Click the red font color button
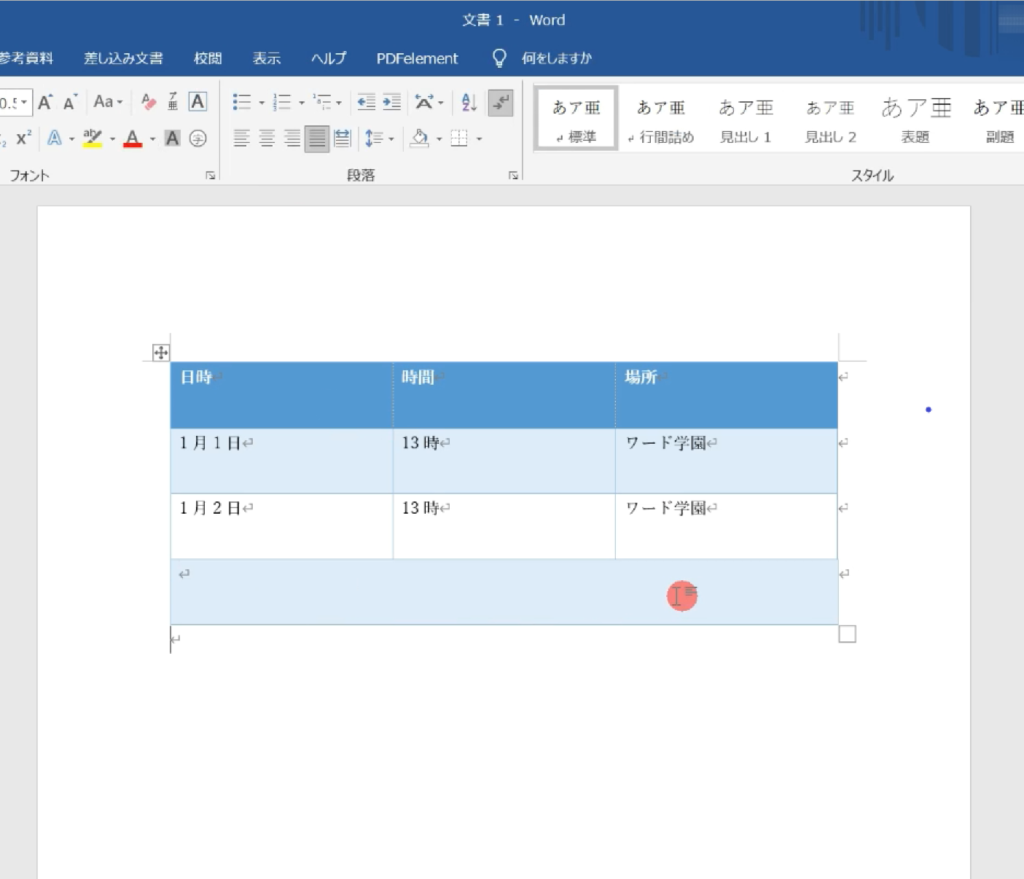The image size is (1024, 879). [x=132, y=138]
